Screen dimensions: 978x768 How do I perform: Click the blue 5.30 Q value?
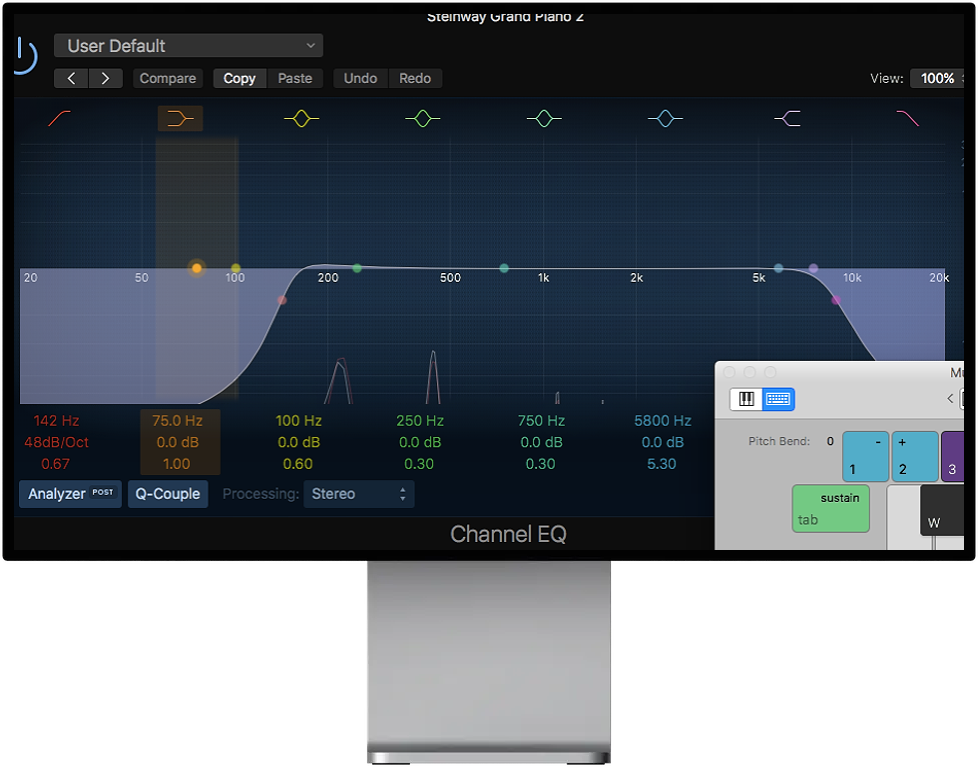point(661,464)
